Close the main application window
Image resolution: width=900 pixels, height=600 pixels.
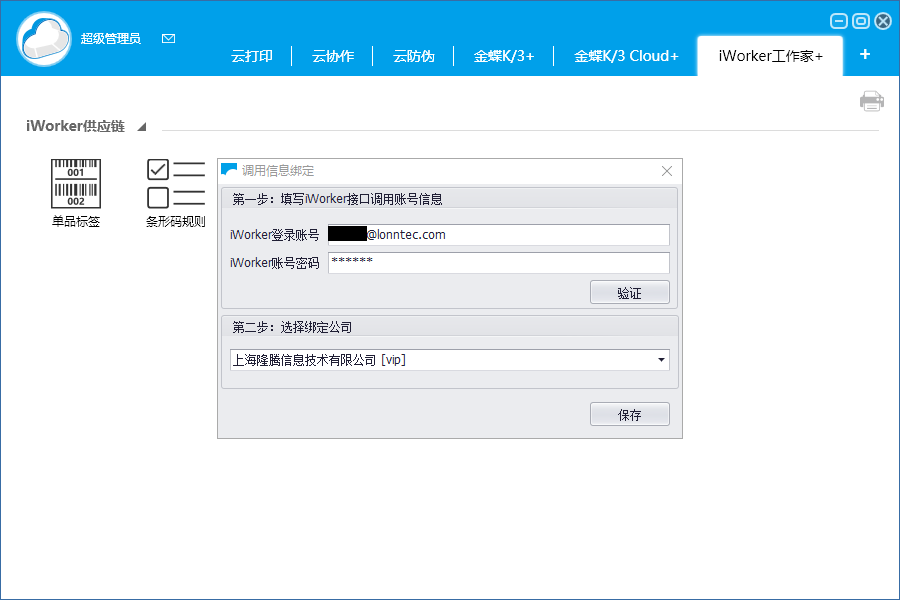[x=883, y=21]
